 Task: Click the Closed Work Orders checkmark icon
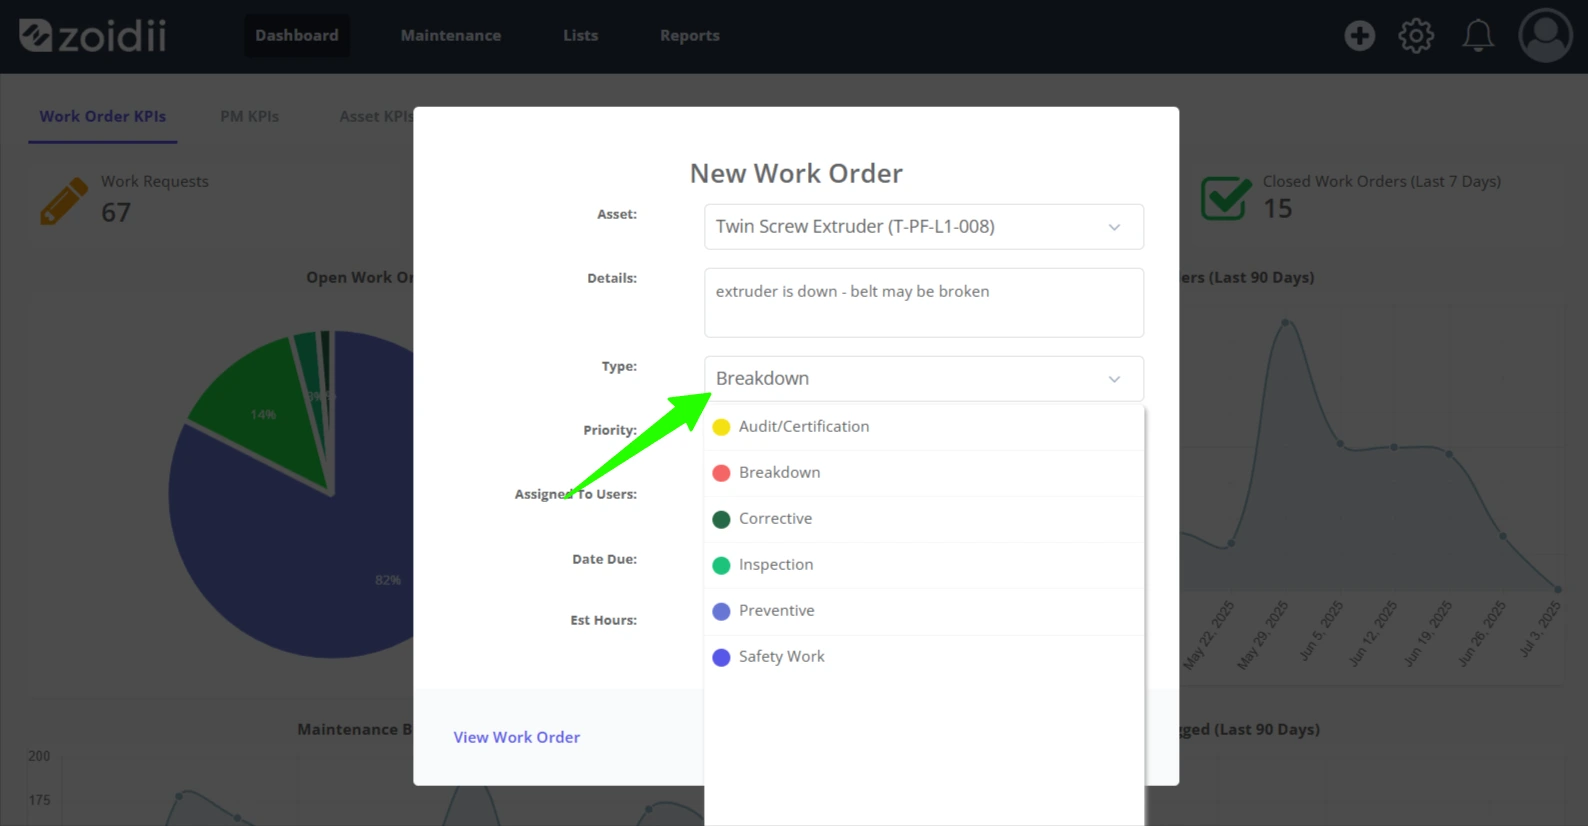click(1226, 198)
